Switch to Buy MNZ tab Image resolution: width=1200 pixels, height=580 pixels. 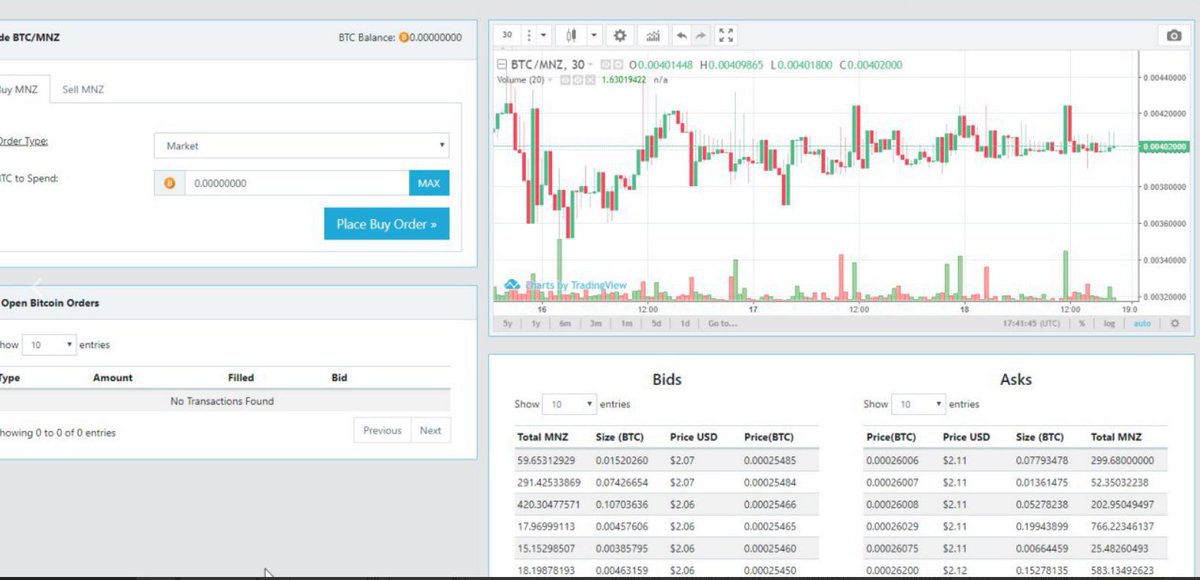click(20, 89)
